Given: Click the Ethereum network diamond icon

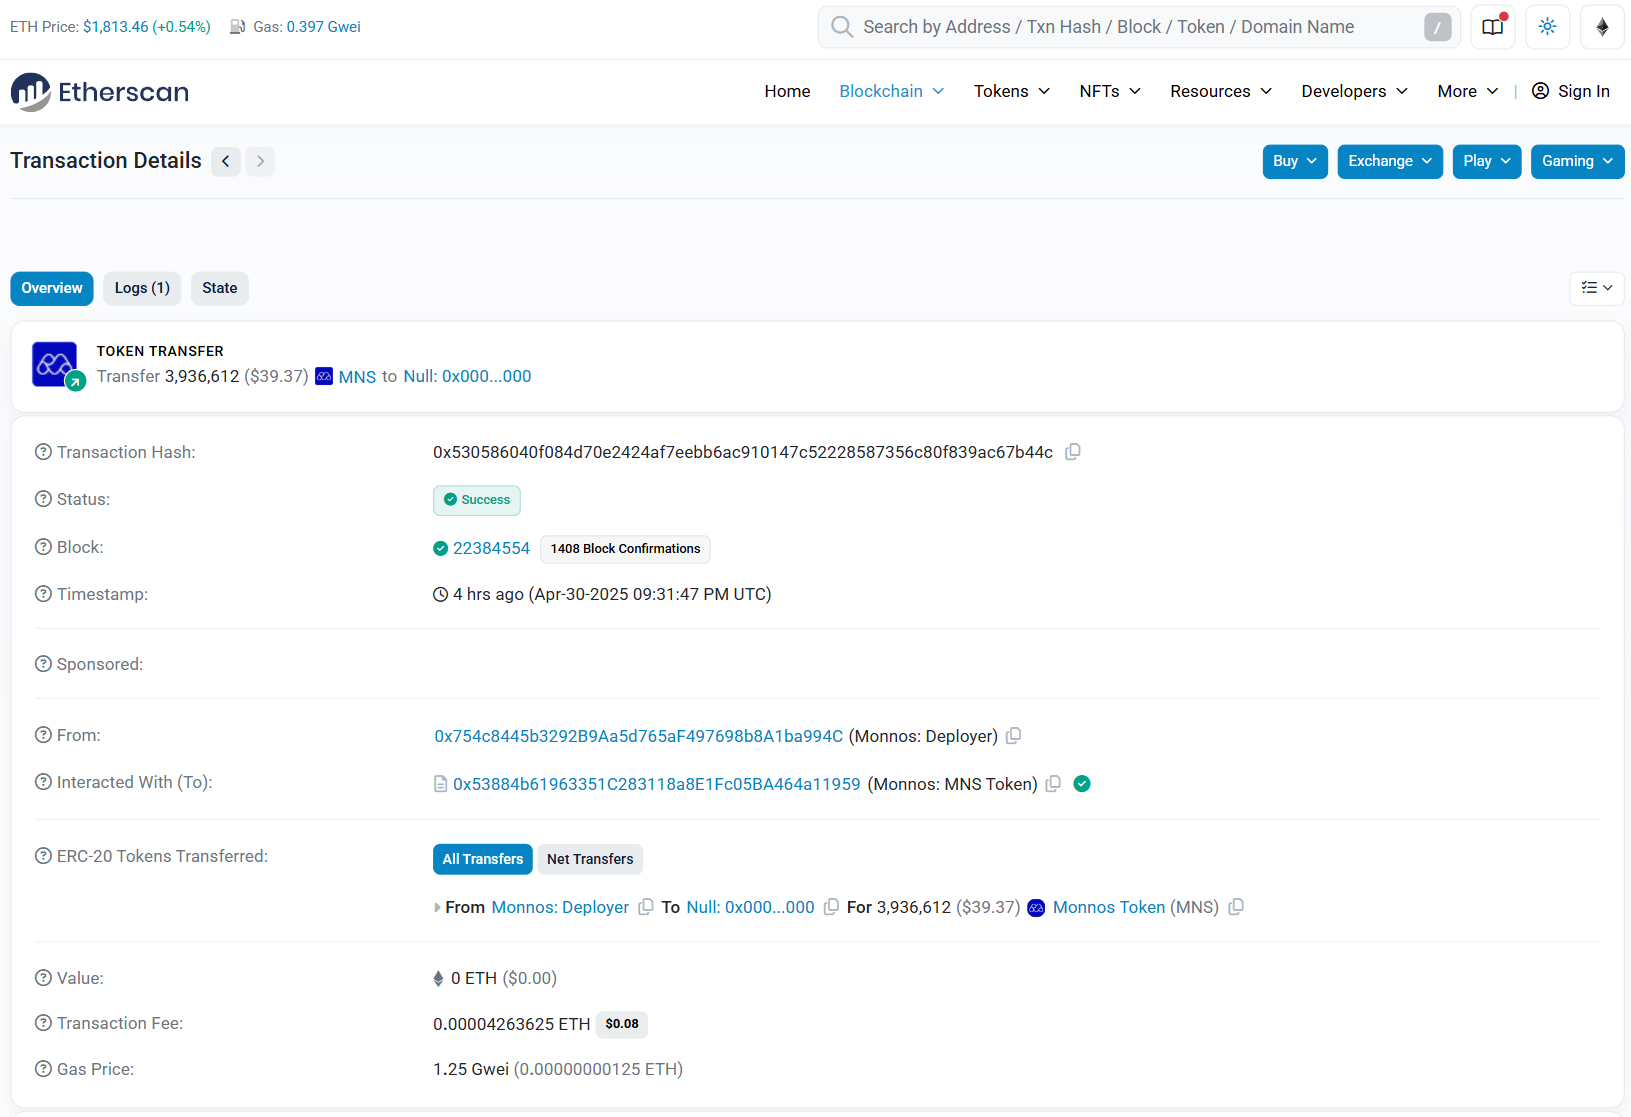Looking at the screenshot, I should click(1603, 27).
